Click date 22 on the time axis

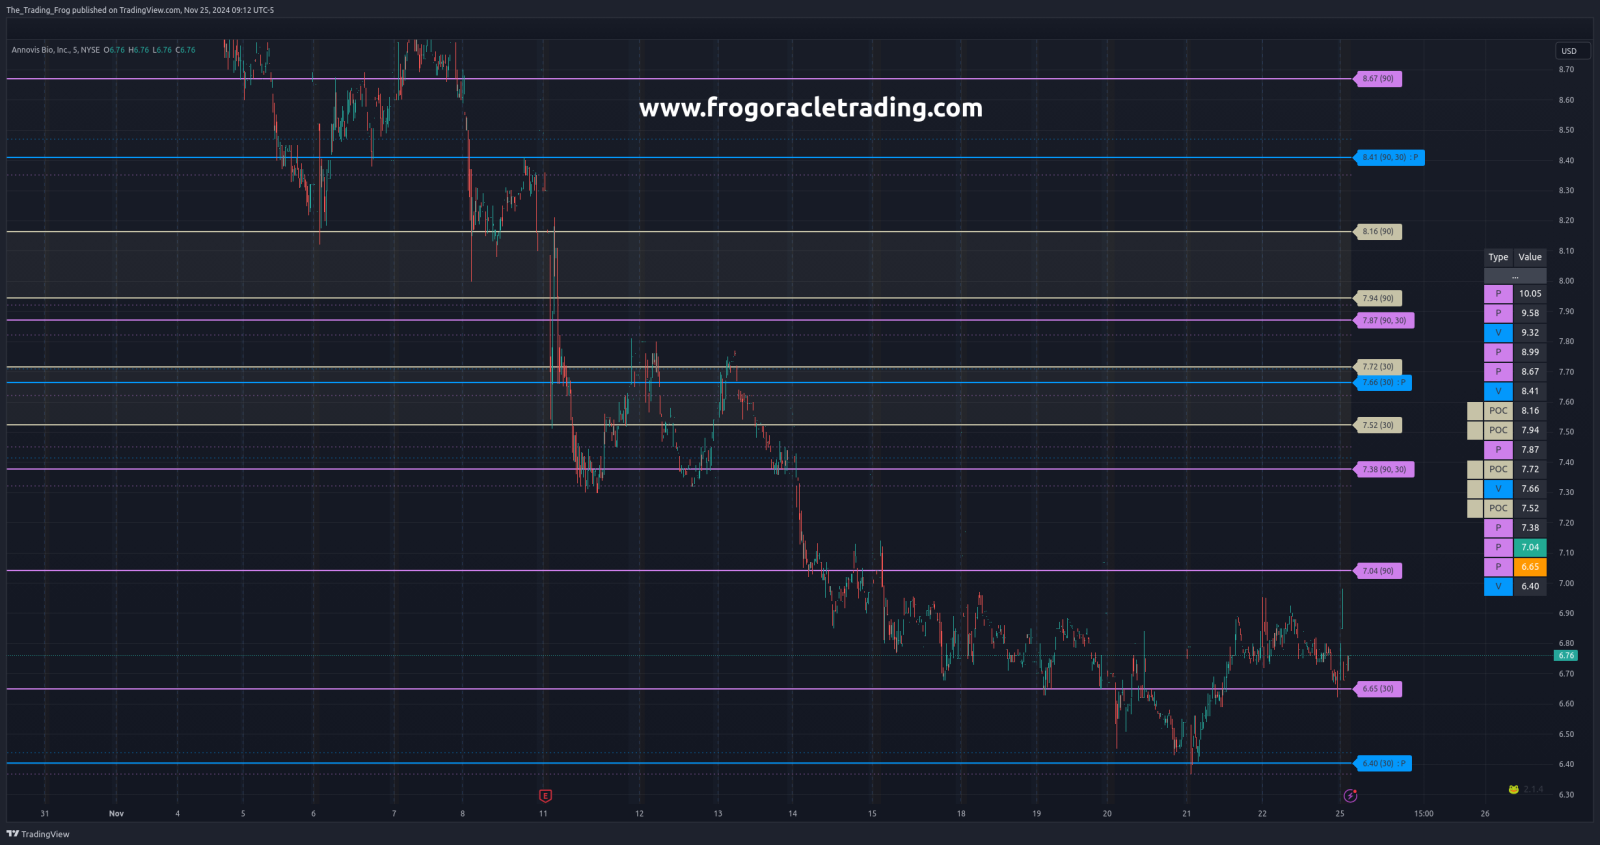pos(1262,814)
